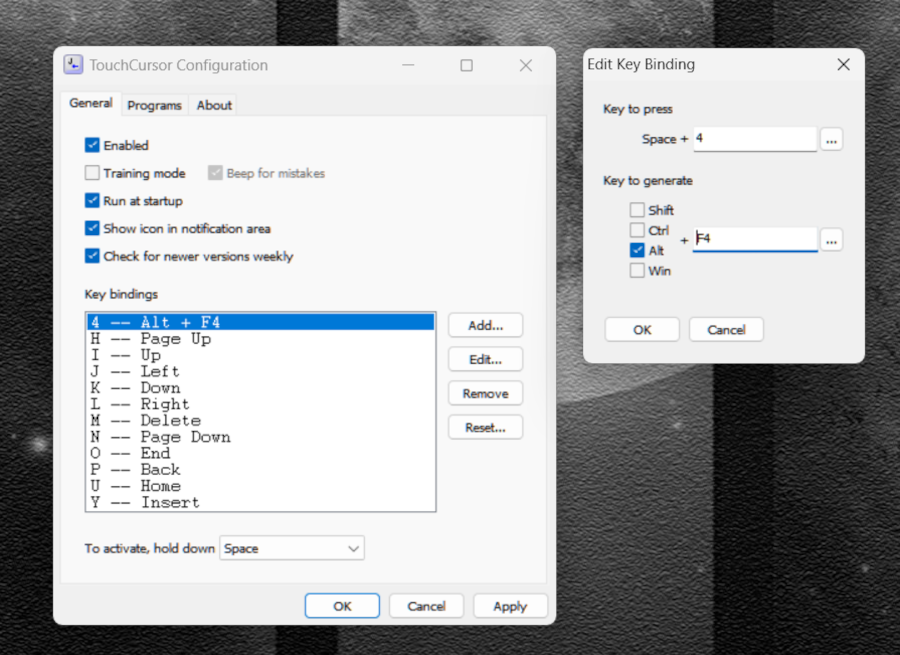The image size is (900, 655).
Task: Check the Ctrl modifier checkbox
Action: pos(637,230)
